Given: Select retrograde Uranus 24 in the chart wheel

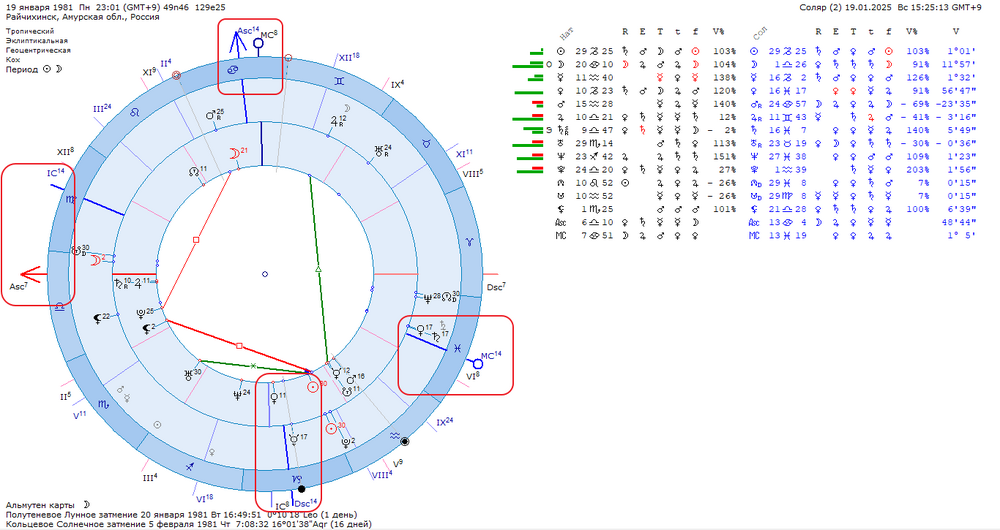Looking at the screenshot, I should click(383, 151).
